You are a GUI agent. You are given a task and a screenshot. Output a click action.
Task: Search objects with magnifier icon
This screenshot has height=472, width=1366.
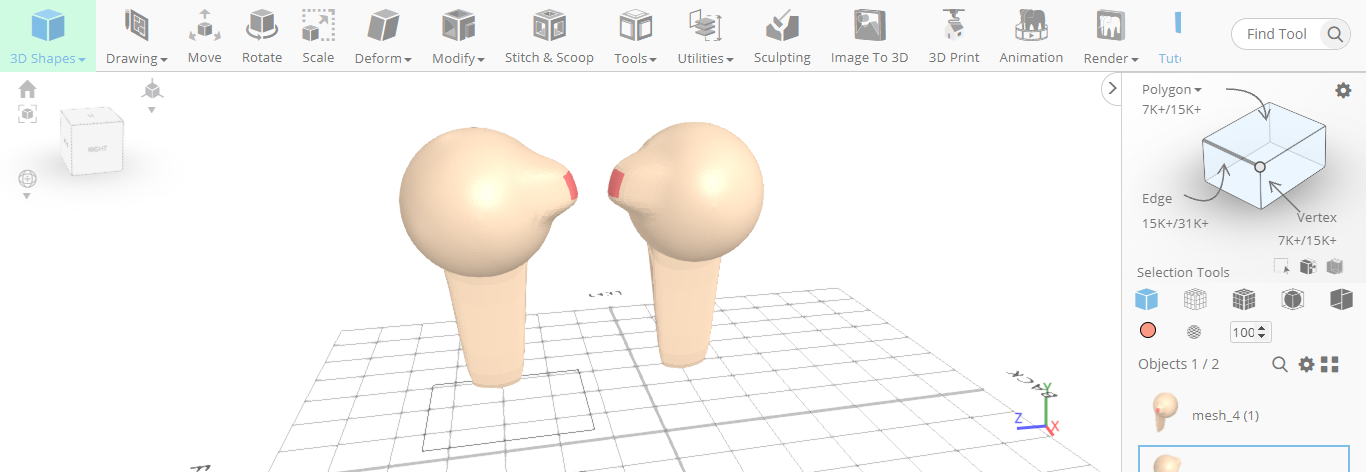point(1279,364)
